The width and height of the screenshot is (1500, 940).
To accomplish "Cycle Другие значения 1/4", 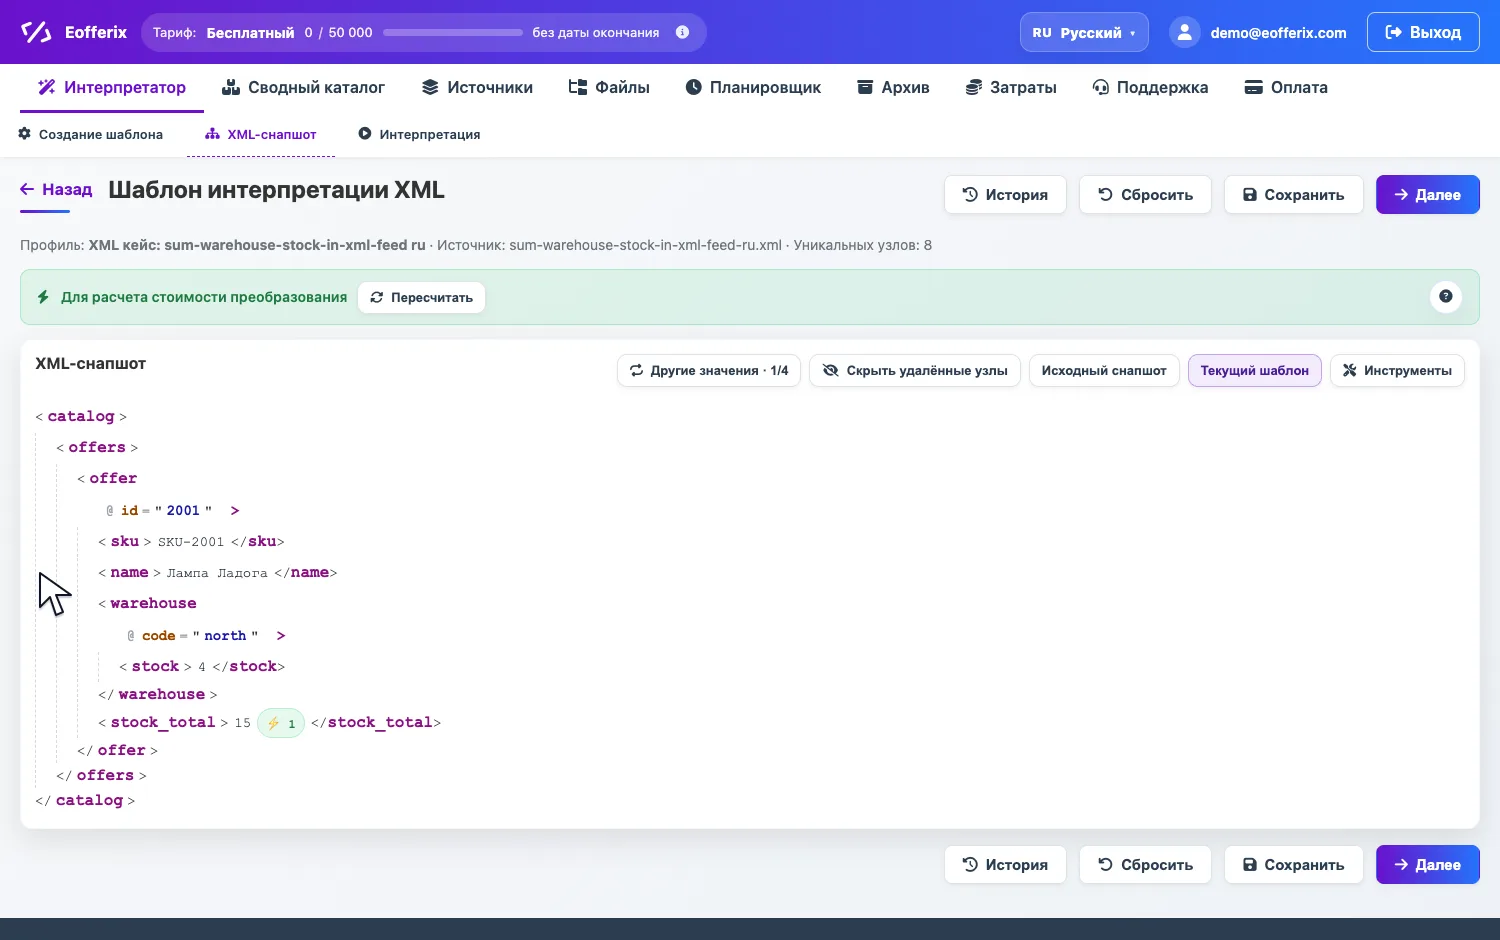I will (x=709, y=370).
